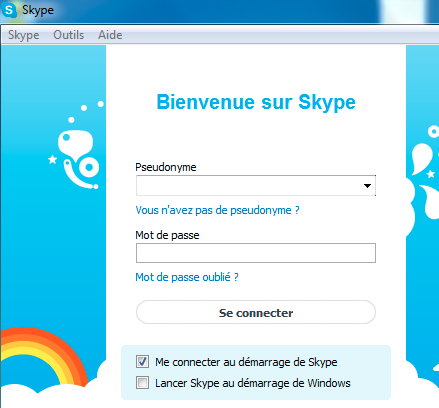Click the rainbow graphic at bottom left

pyautogui.click(x=43, y=357)
